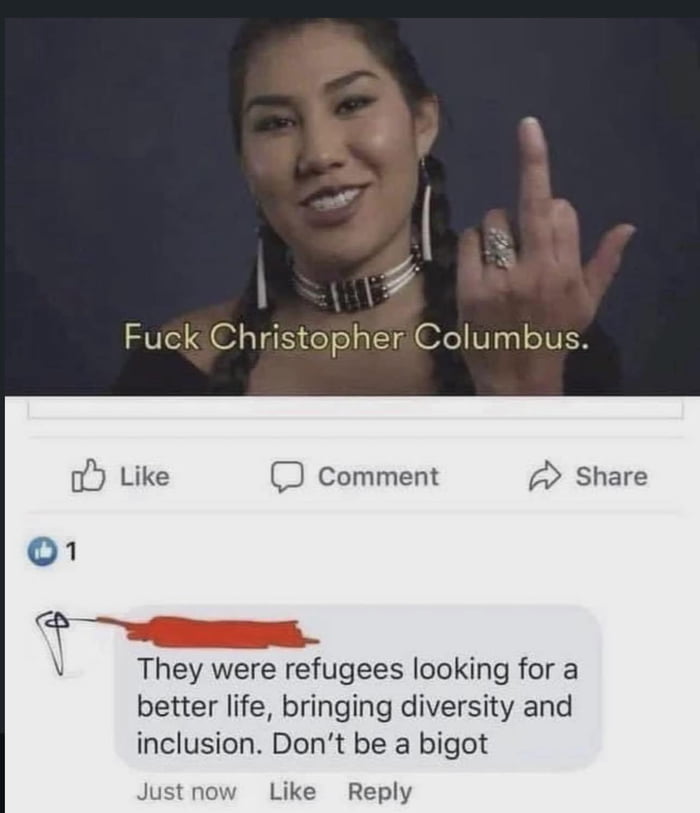This screenshot has width=700, height=813.
Task: Click the dark bar above the post image
Action: pos(350,9)
